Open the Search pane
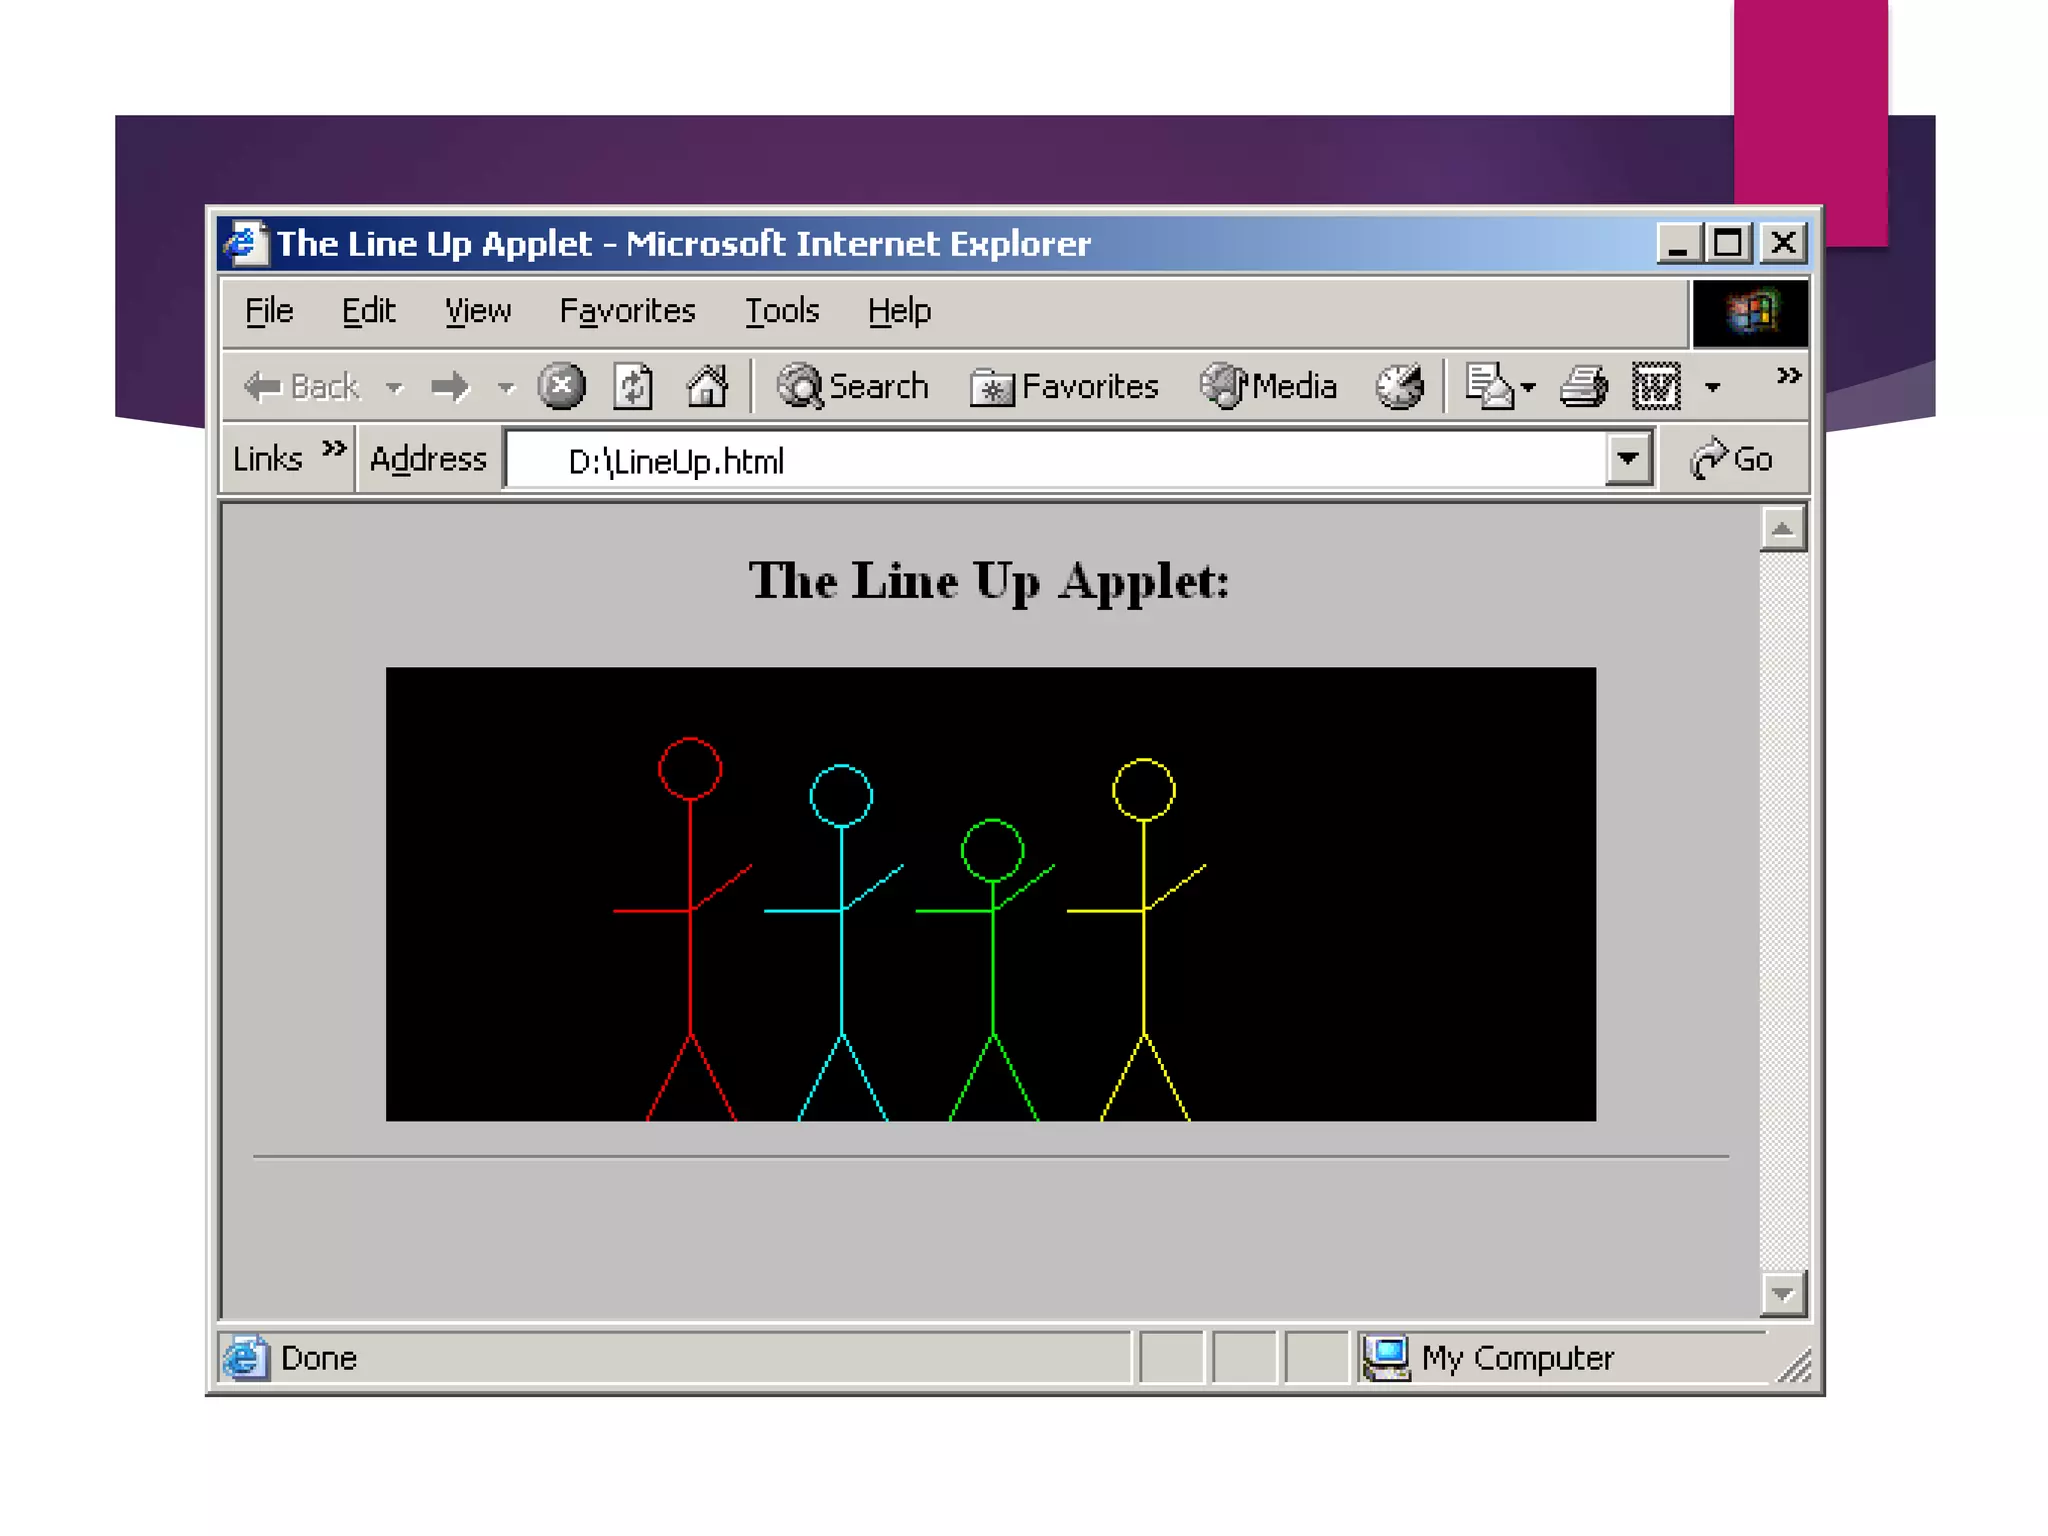 (x=853, y=386)
